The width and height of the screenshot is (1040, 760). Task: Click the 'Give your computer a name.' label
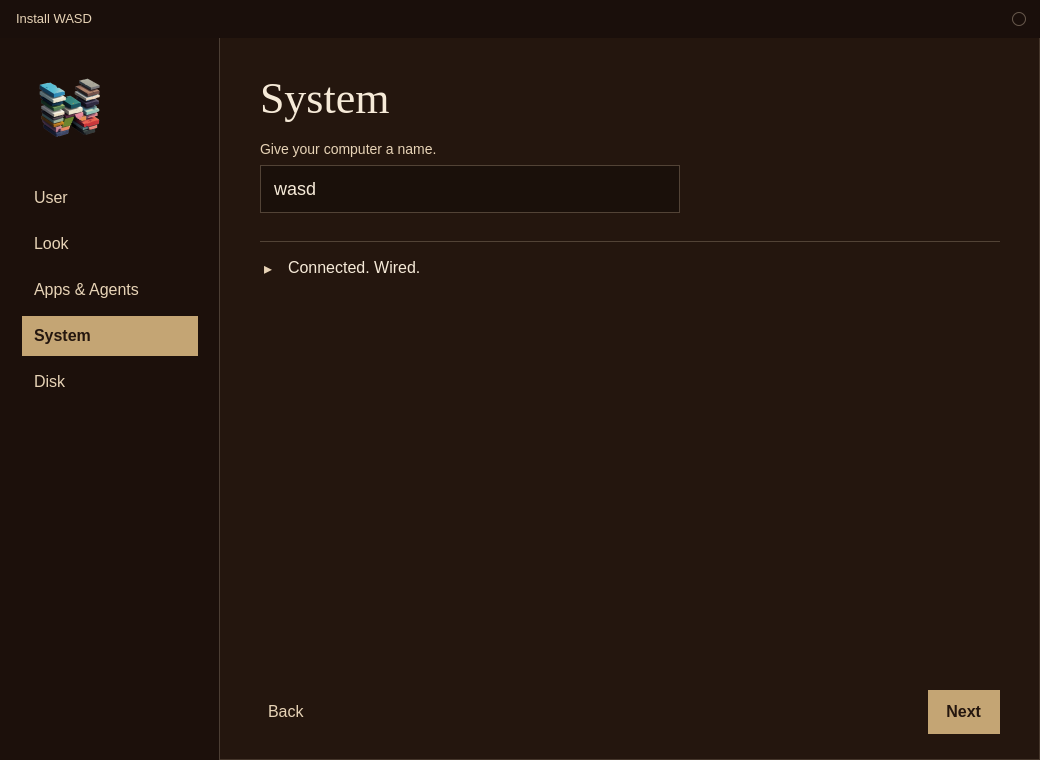(348, 149)
